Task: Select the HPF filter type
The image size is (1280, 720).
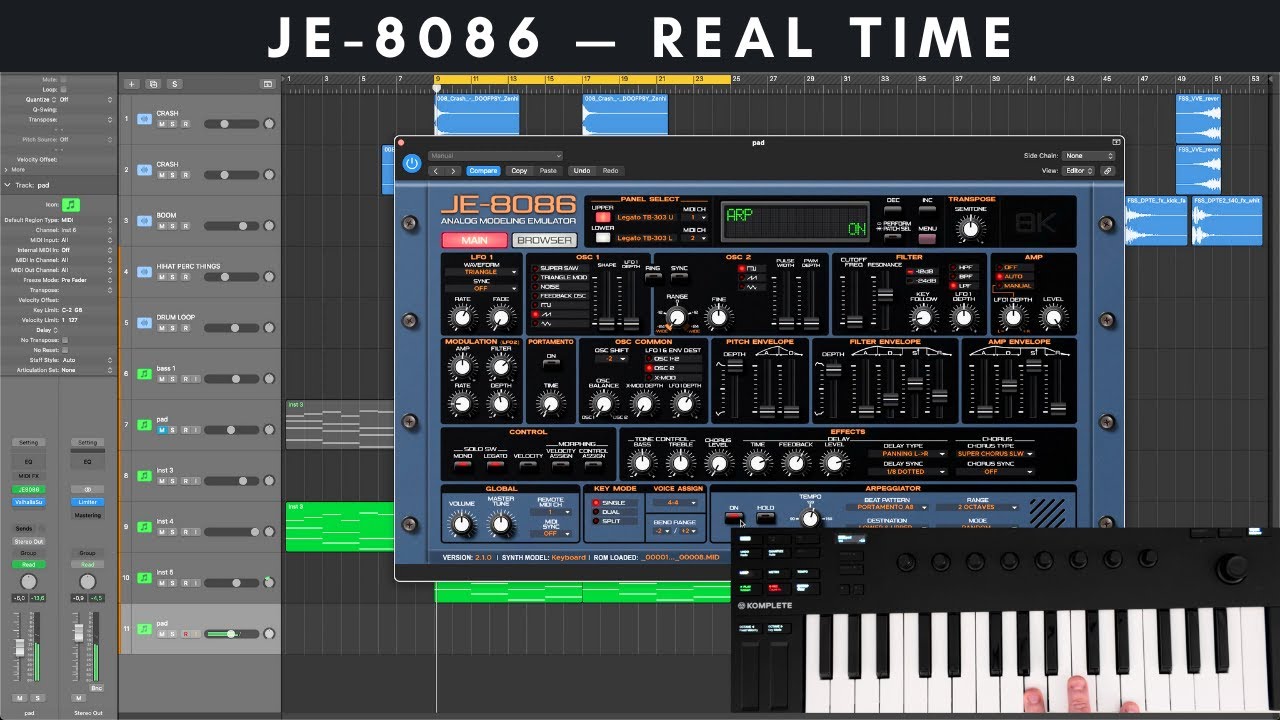Action: point(964,268)
